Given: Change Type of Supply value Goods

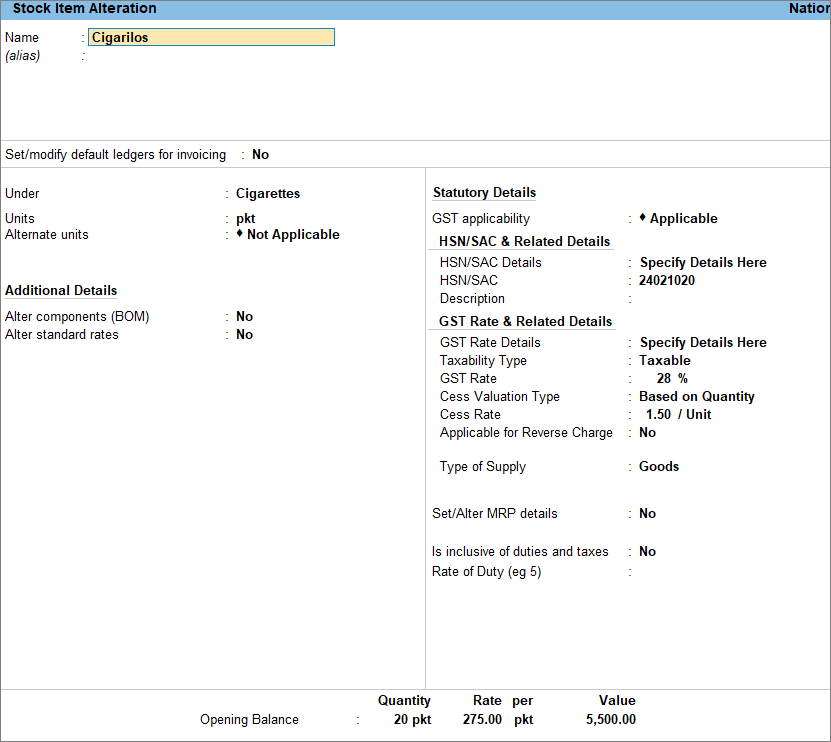Looking at the screenshot, I should (x=659, y=466).
